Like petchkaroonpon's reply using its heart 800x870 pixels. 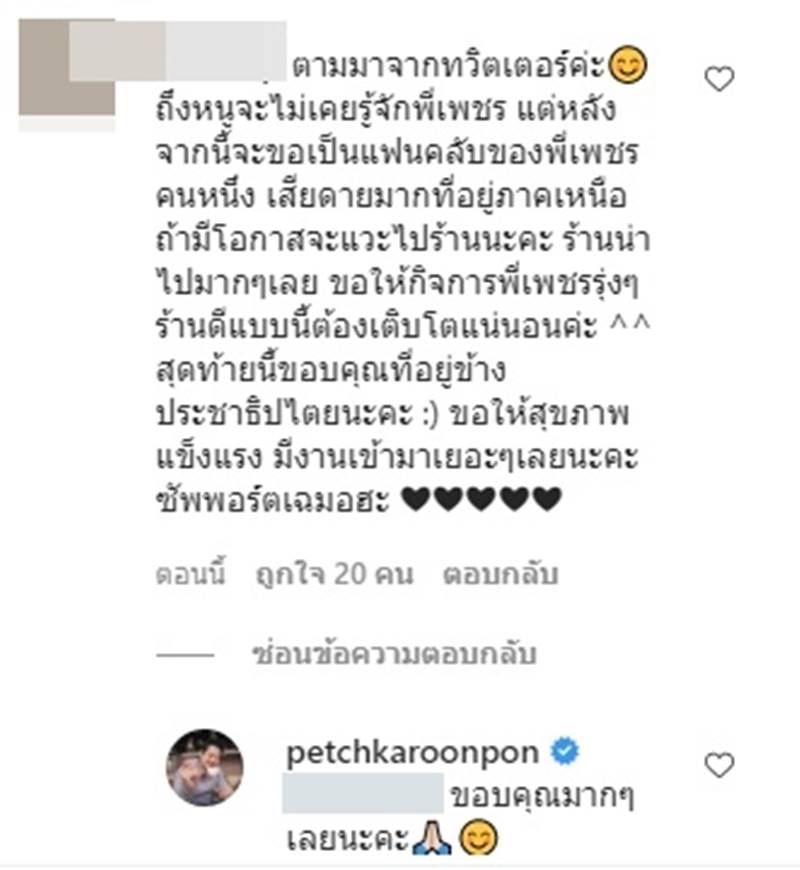[x=719, y=766]
